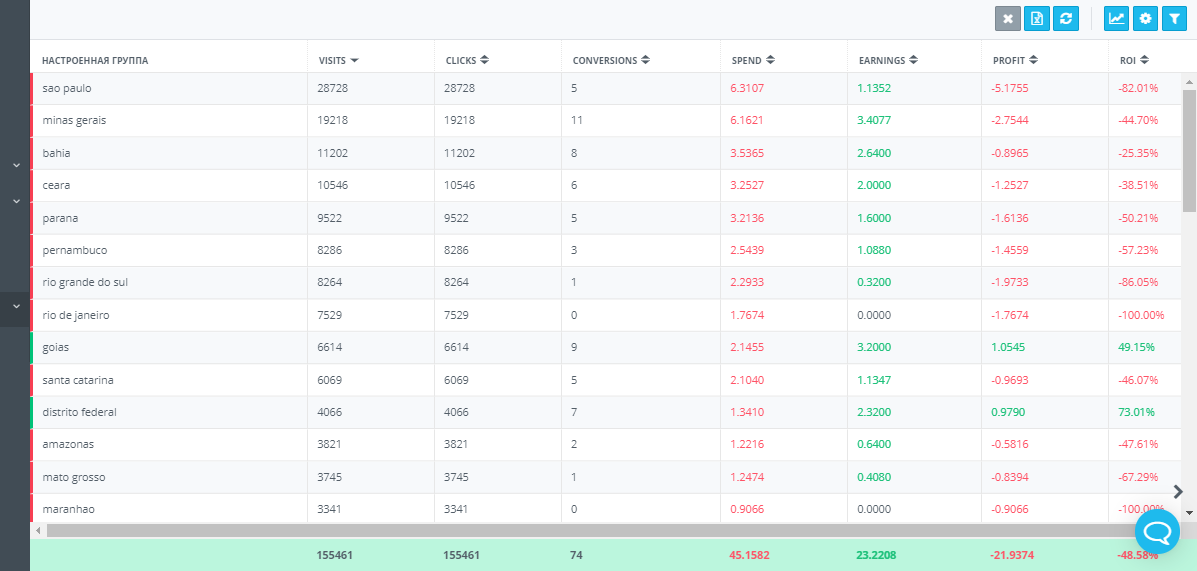
Task: Select the pernambuco row name
Action: click(74, 250)
